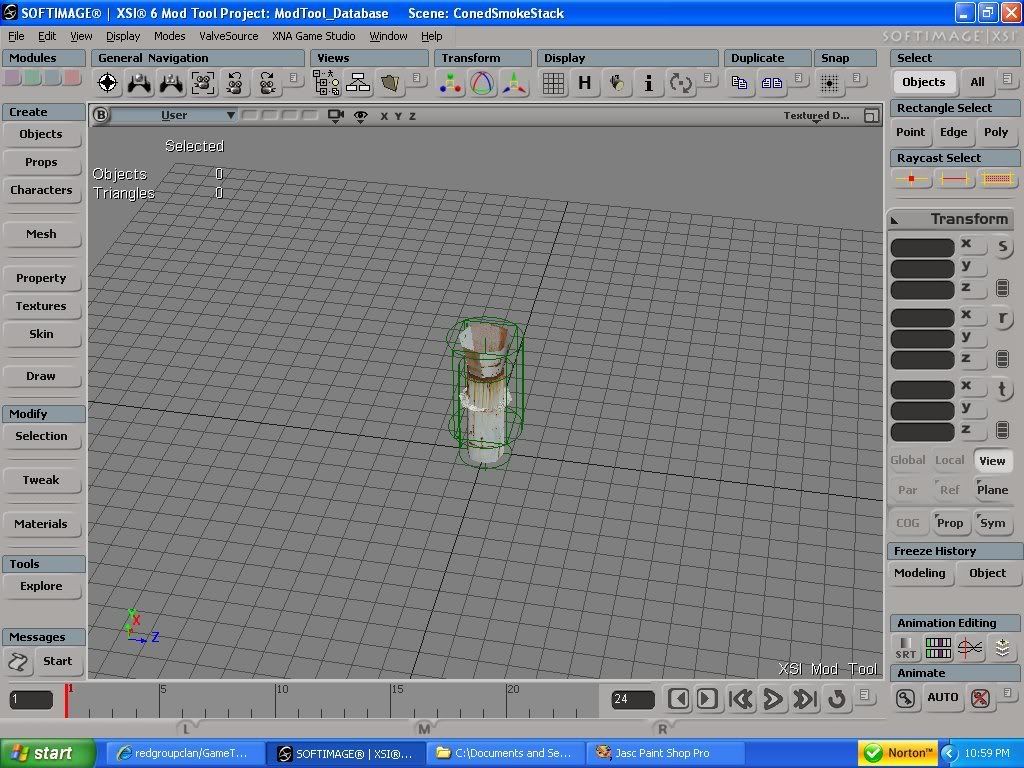1024x768 pixels.
Task: Select the navigation target icon
Action: click(x=108, y=83)
